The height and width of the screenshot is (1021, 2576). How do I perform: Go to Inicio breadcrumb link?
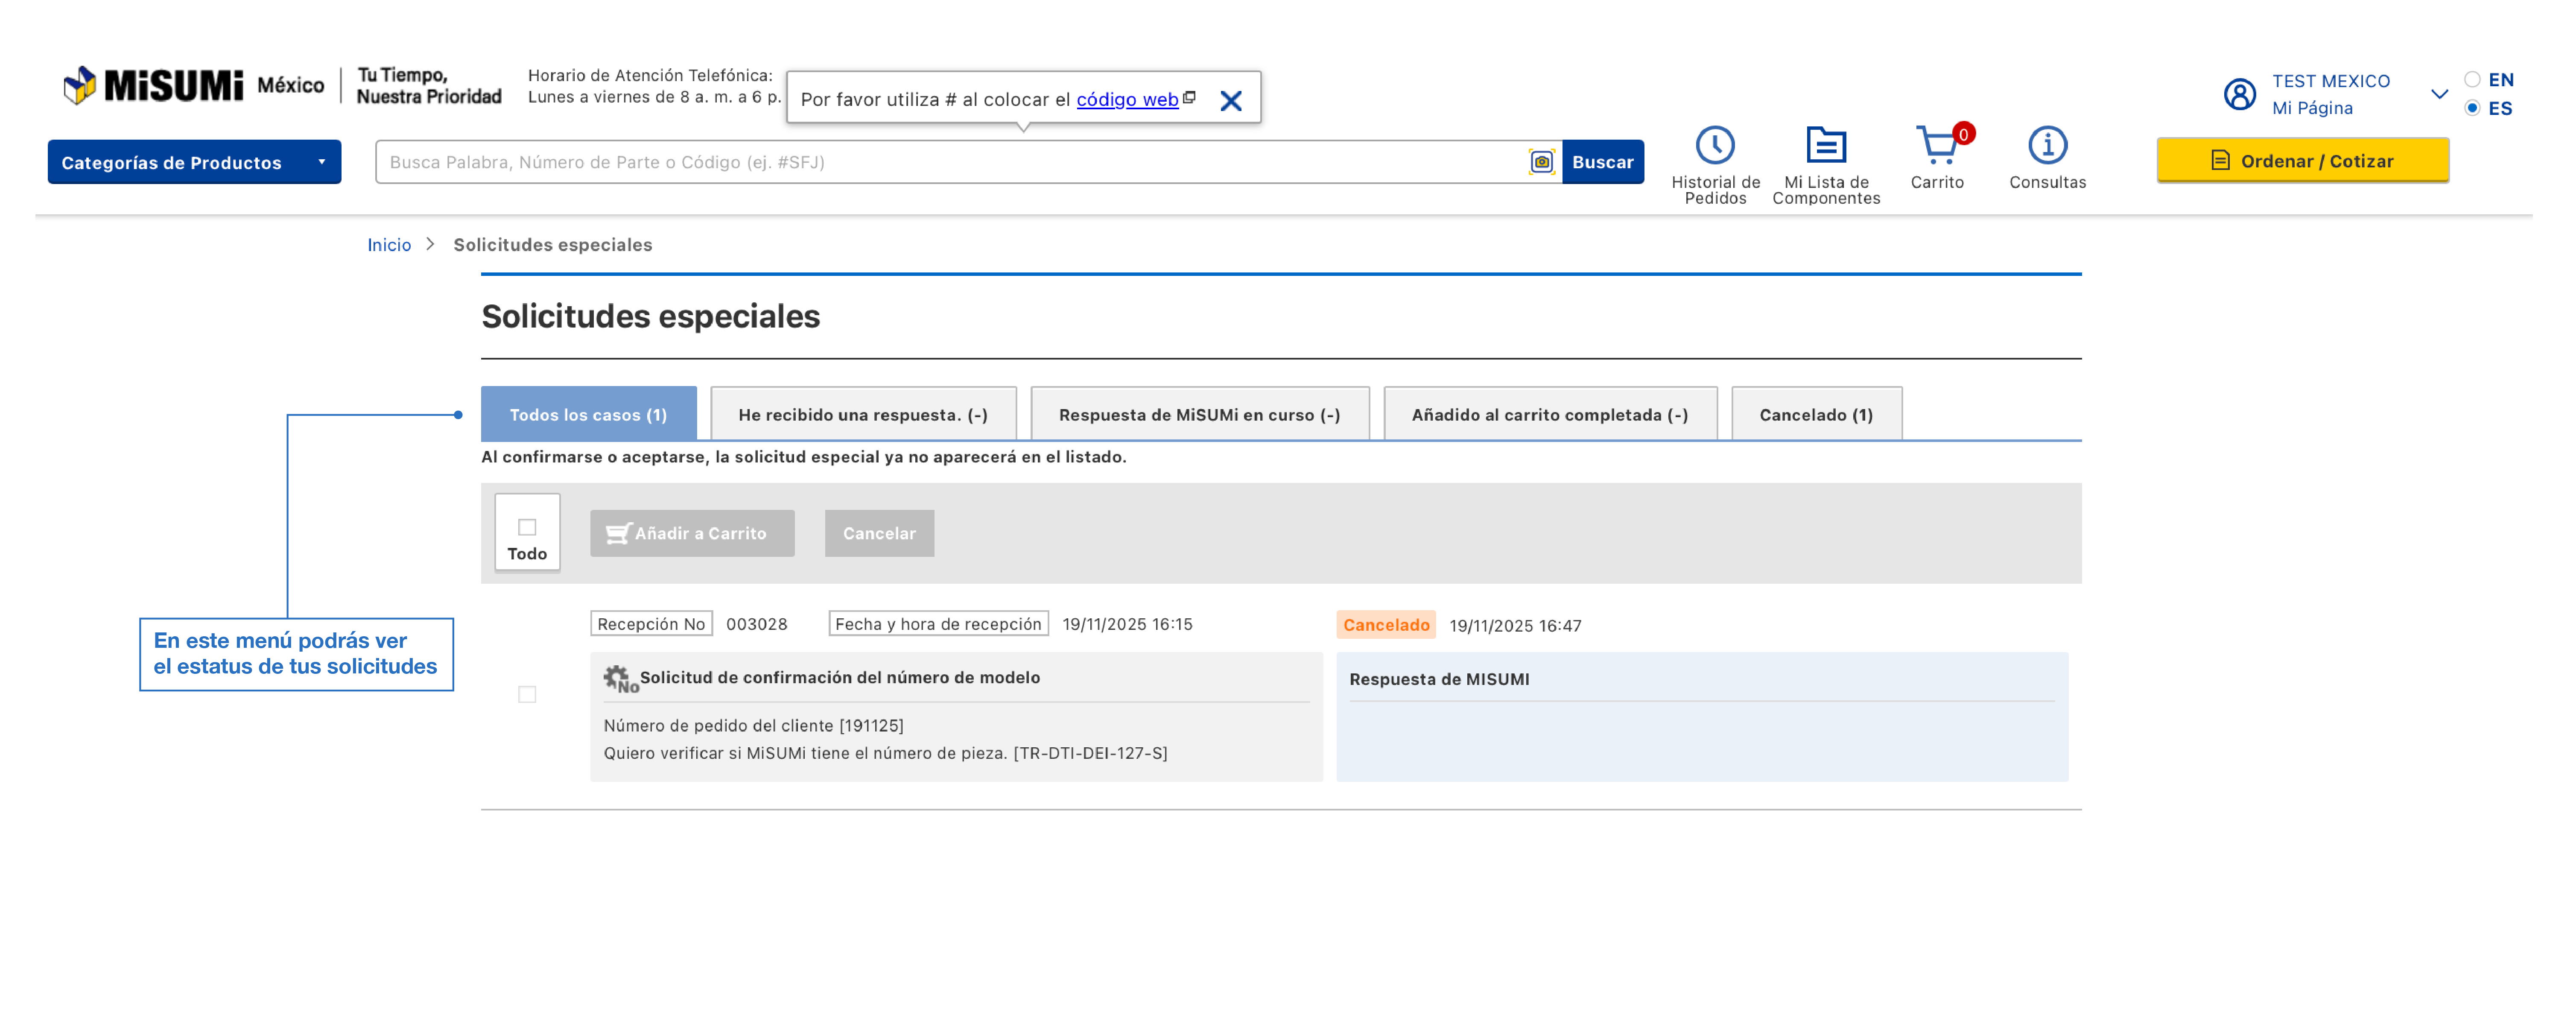pos(389,245)
